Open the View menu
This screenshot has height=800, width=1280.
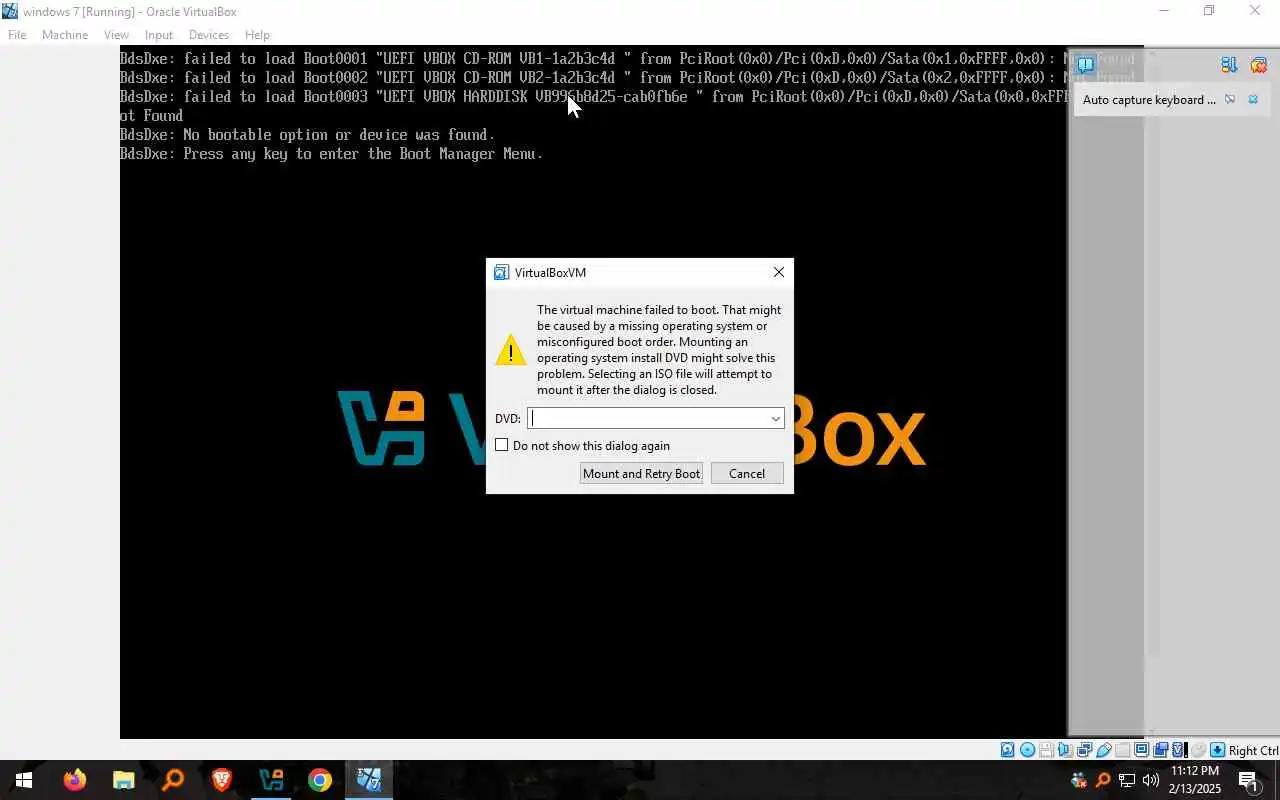(116, 34)
